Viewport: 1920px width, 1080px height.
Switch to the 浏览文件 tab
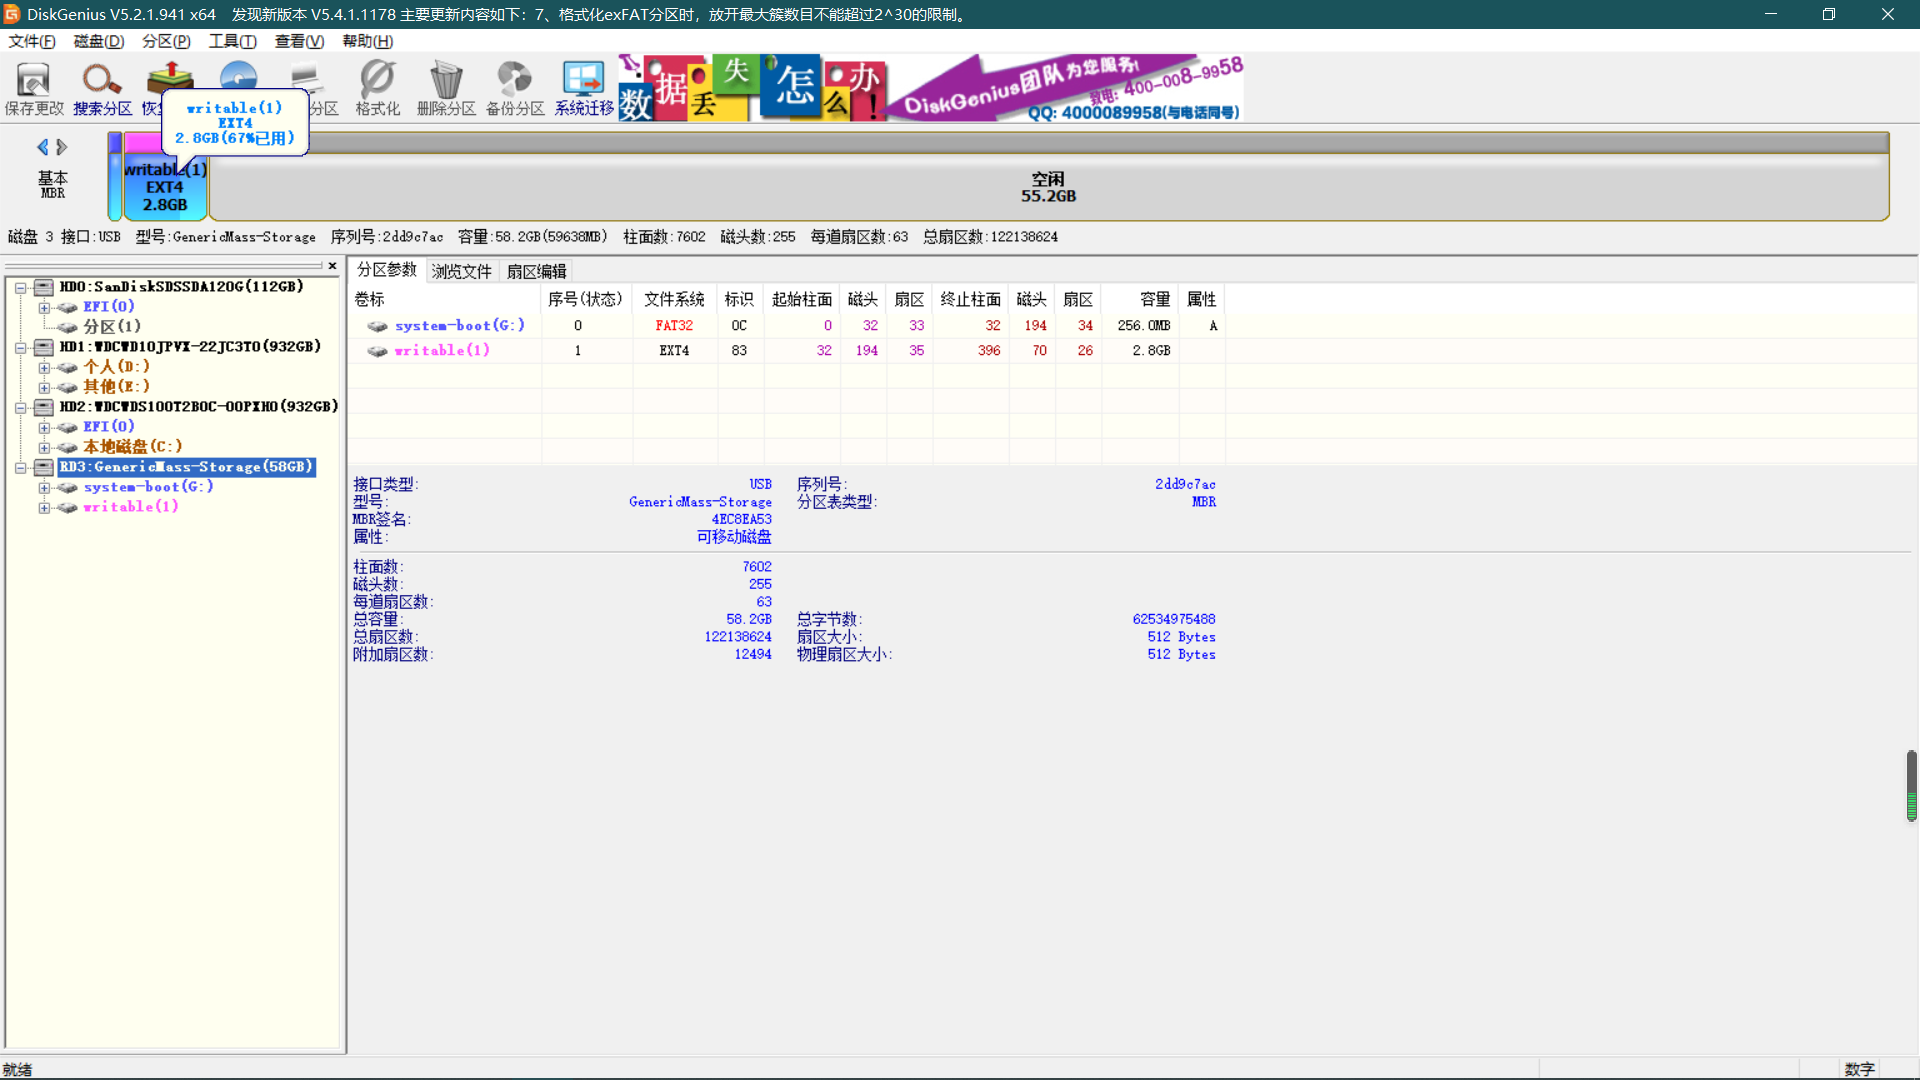(461, 272)
